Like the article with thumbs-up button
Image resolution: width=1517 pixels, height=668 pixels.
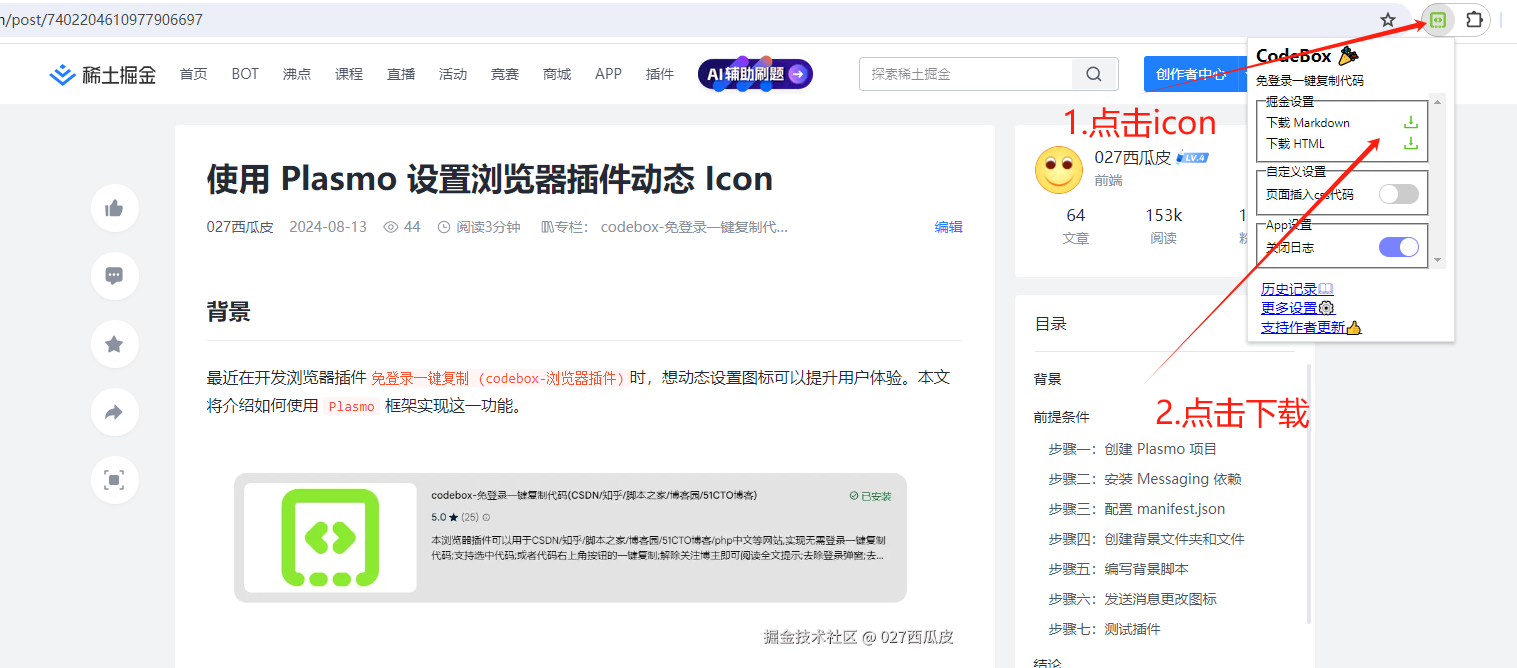click(114, 208)
